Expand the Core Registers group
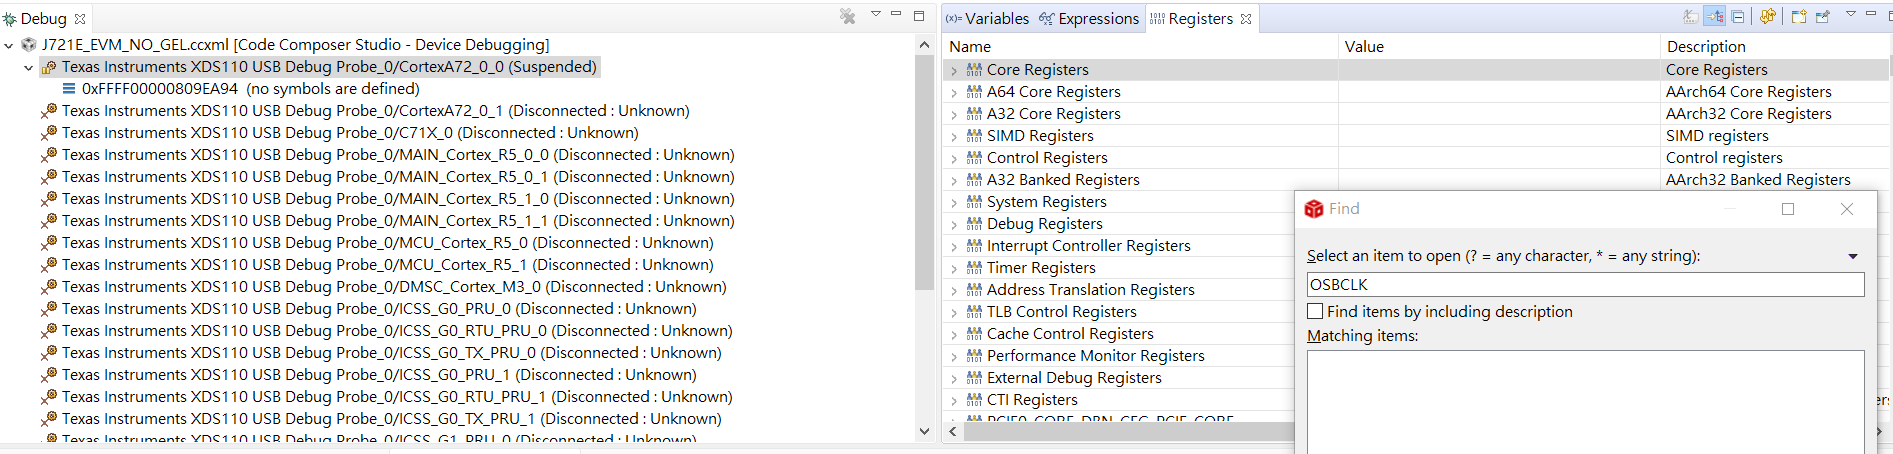The height and width of the screenshot is (454, 1893). tap(954, 70)
